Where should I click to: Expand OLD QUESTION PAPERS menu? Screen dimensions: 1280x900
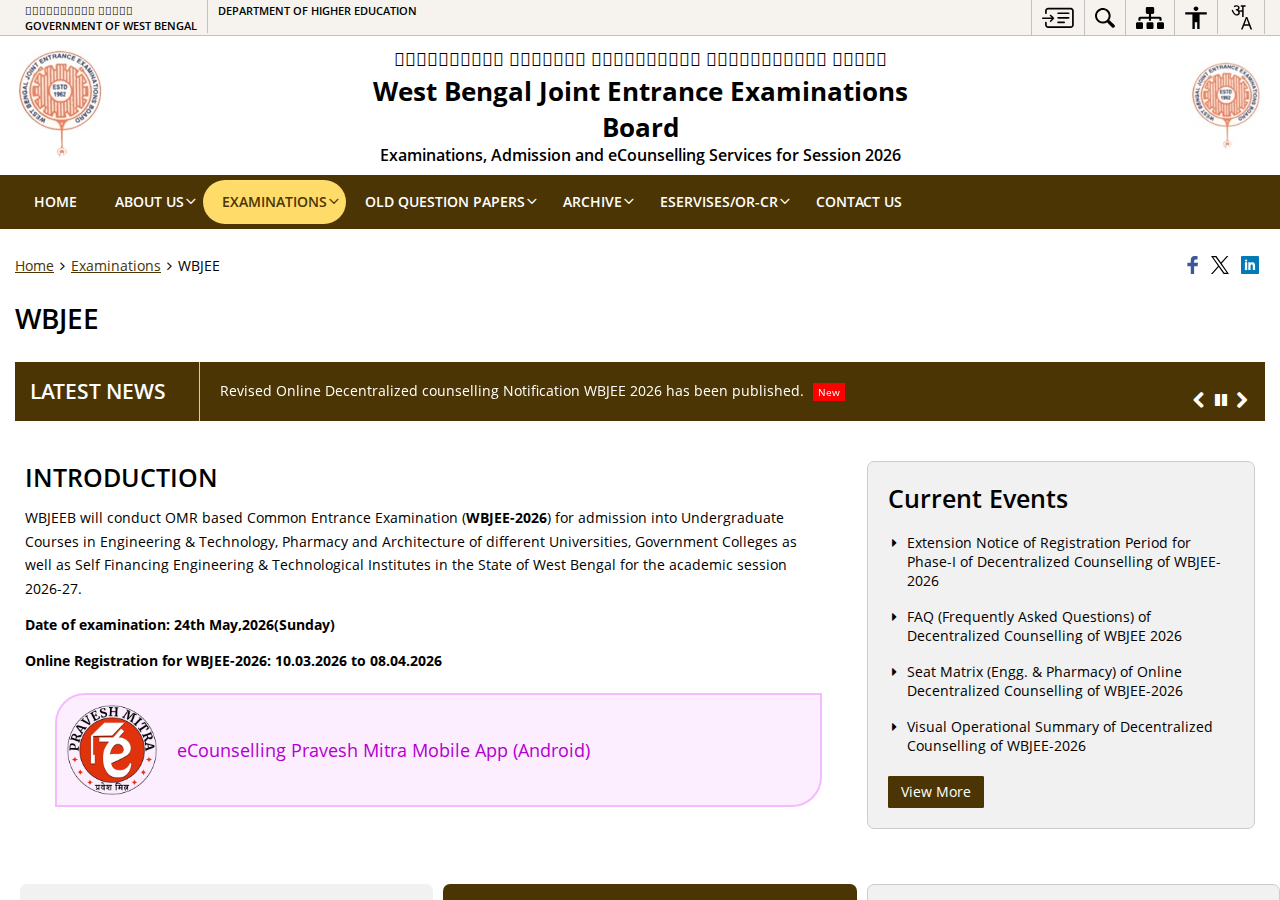pos(451,202)
